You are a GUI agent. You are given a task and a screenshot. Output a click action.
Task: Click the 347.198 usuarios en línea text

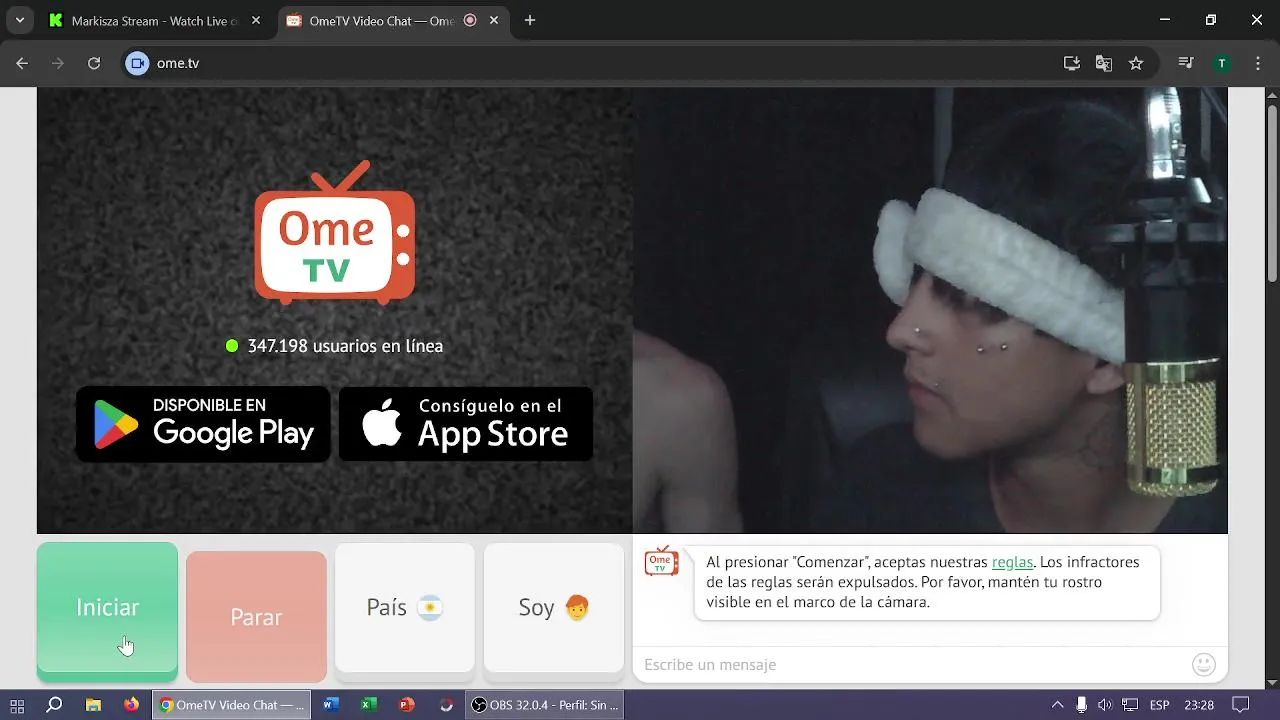[x=345, y=346]
